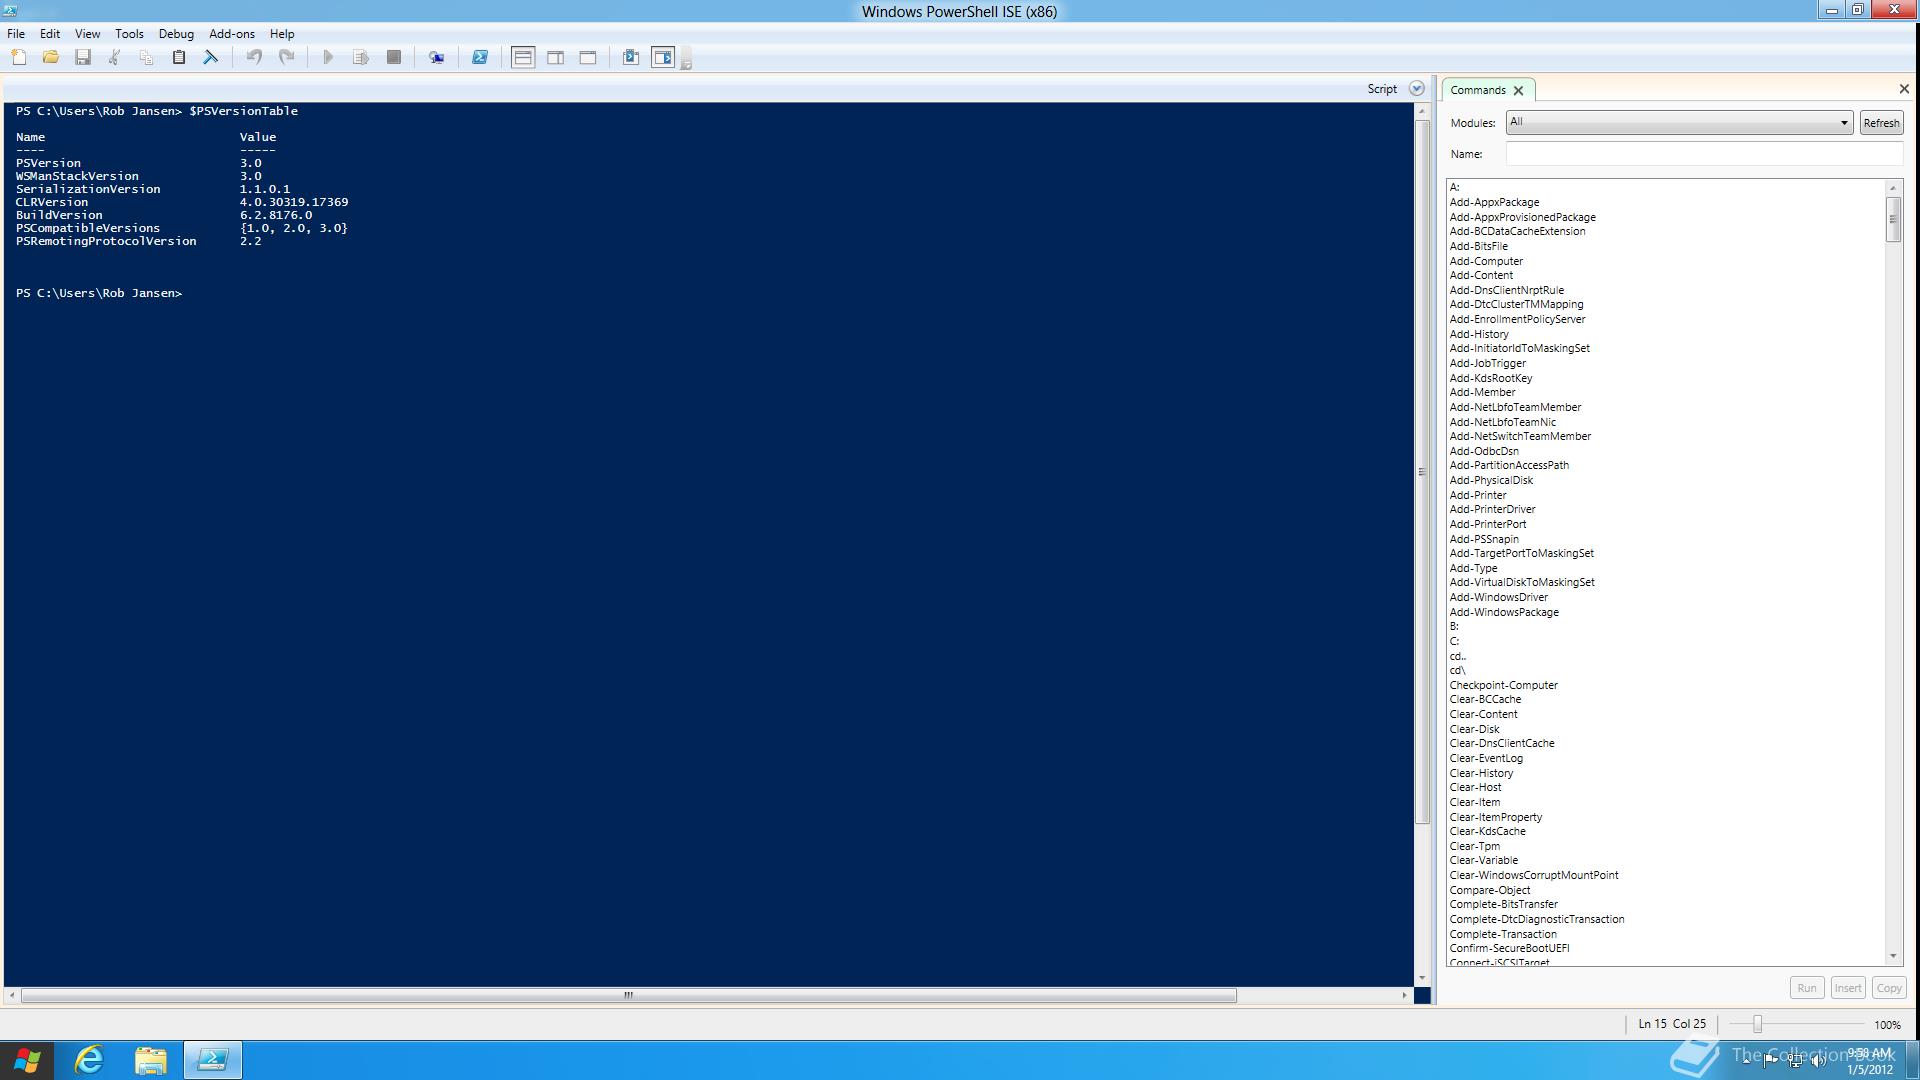The width and height of the screenshot is (1920, 1080).
Task: Open New Remote PowerShell Tab
Action: tap(437, 58)
